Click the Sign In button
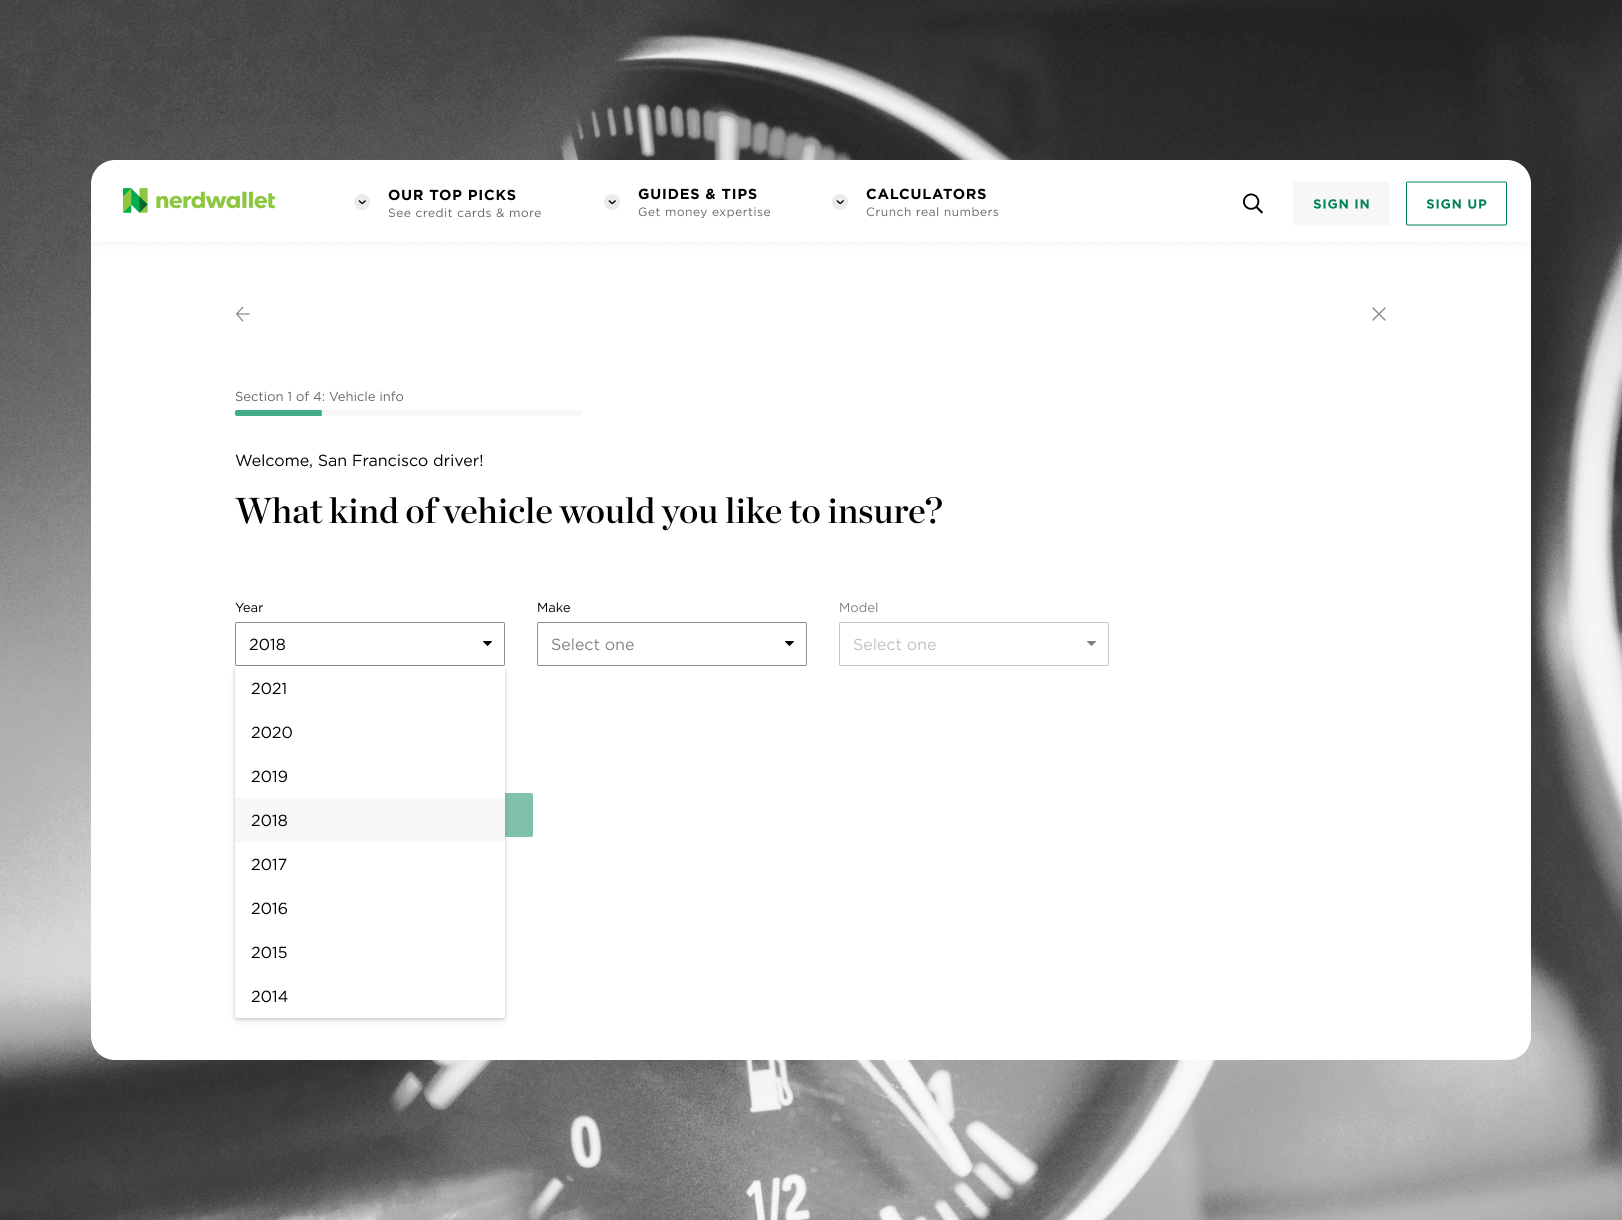Viewport: 1622px width, 1220px height. (x=1341, y=204)
